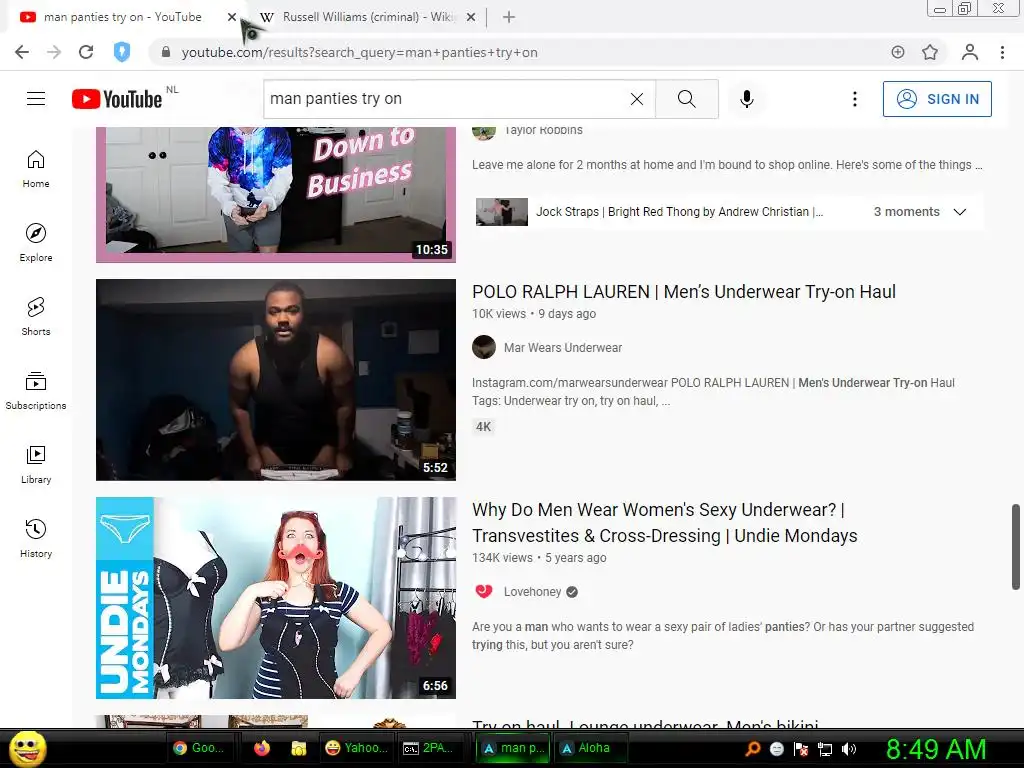
Task: Select the man panties try on YouTube tab
Action: click(123, 17)
